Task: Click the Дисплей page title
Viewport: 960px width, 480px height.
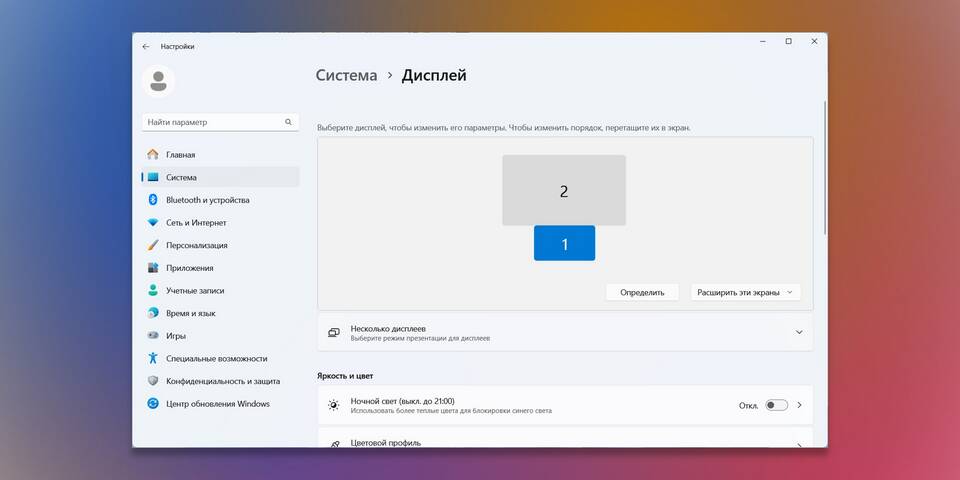Action: (x=434, y=76)
